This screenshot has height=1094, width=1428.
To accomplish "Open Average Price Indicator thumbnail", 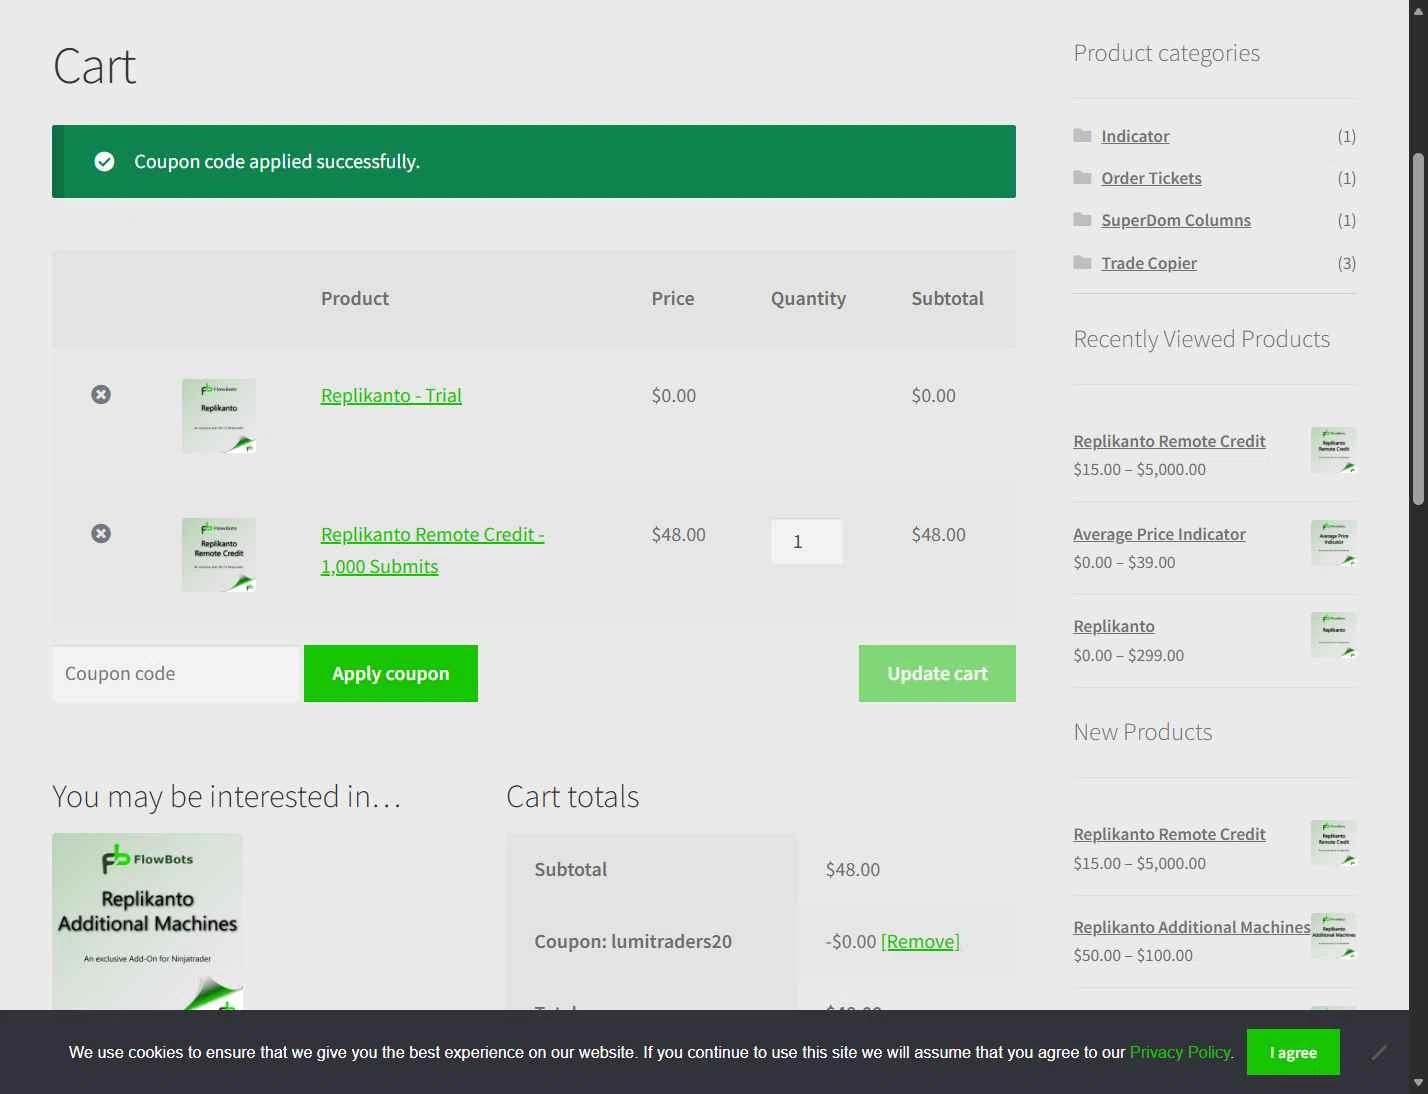I will [x=1333, y=543].
